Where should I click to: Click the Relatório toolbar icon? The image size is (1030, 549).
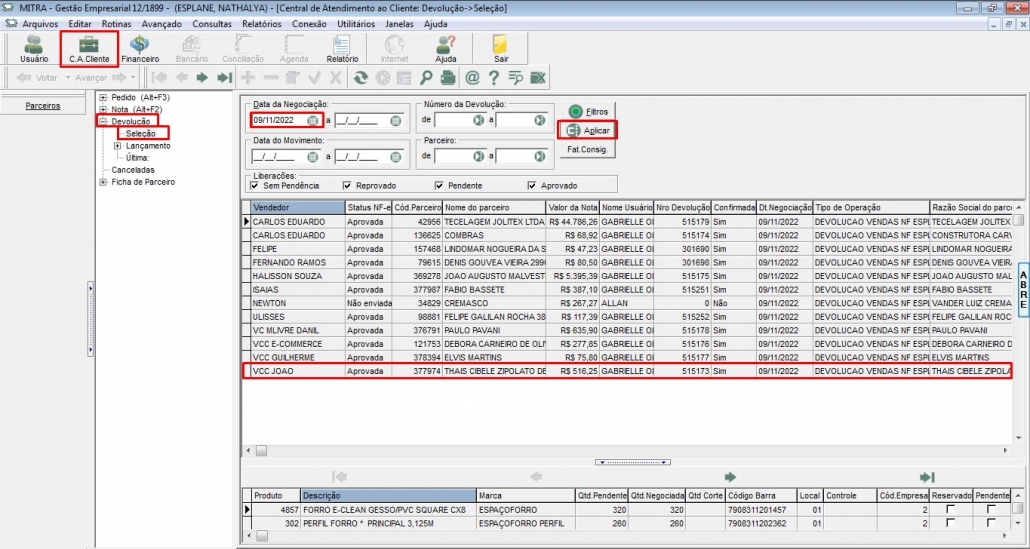[x=342, y=47]
